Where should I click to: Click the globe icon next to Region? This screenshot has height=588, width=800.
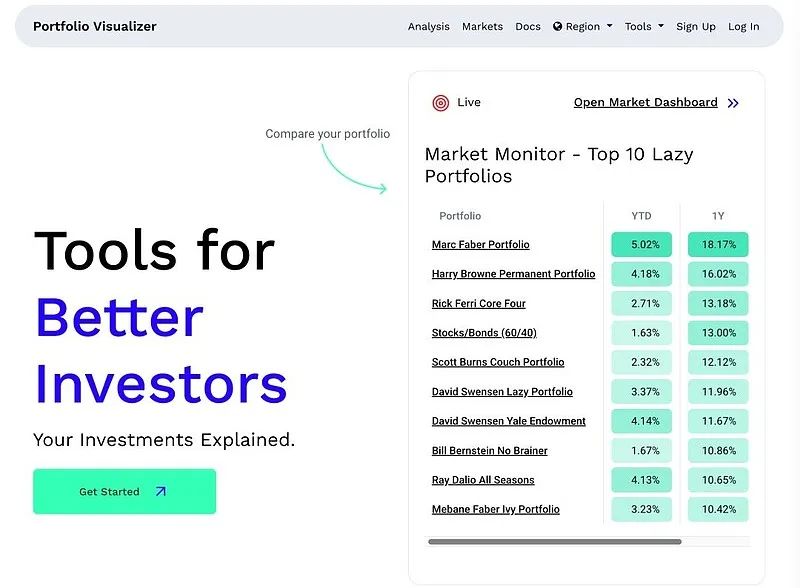557,26
